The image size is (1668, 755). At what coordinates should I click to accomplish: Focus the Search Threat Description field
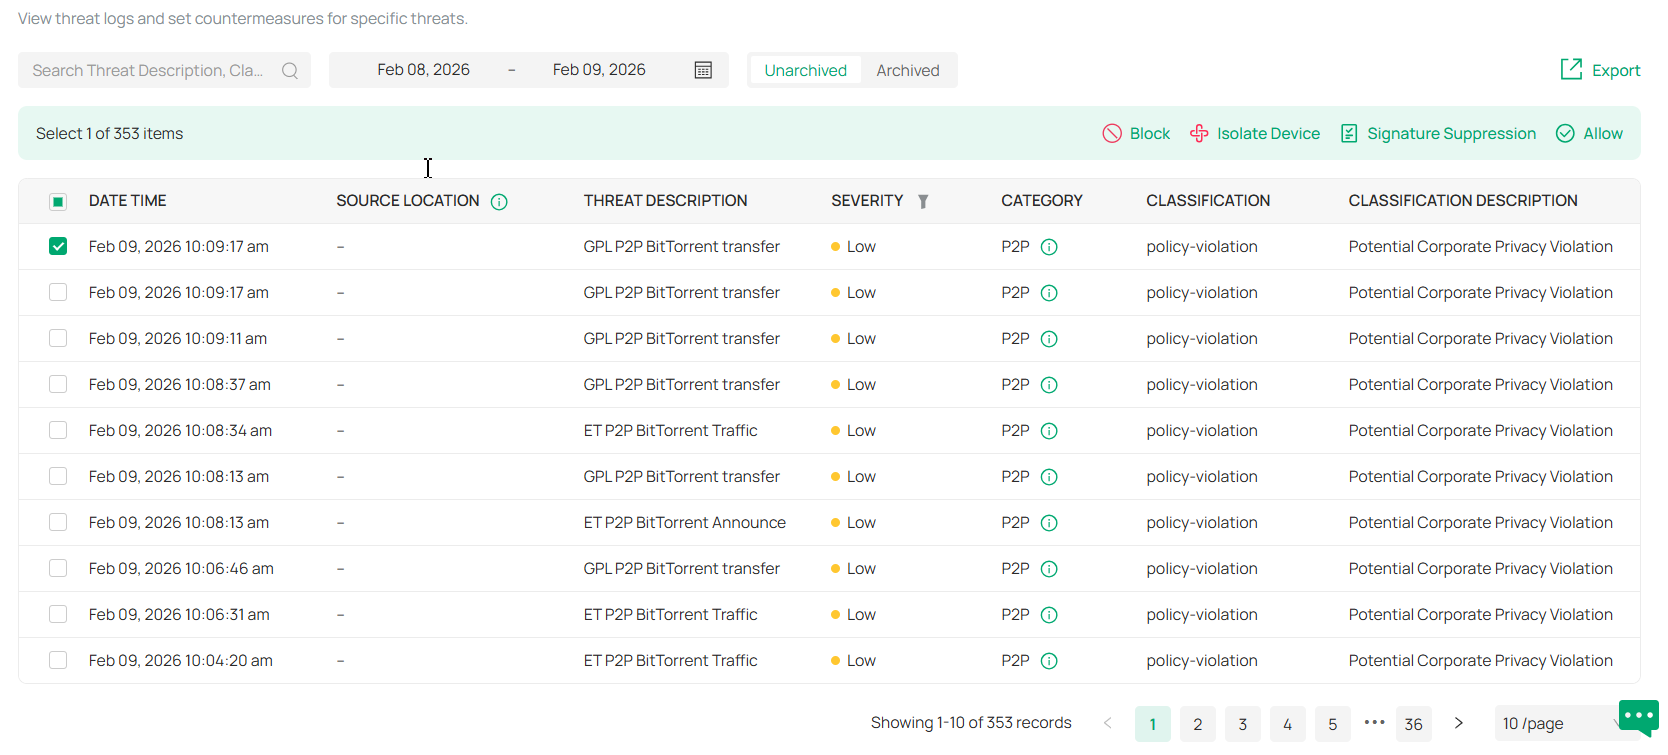coord(165,70)
